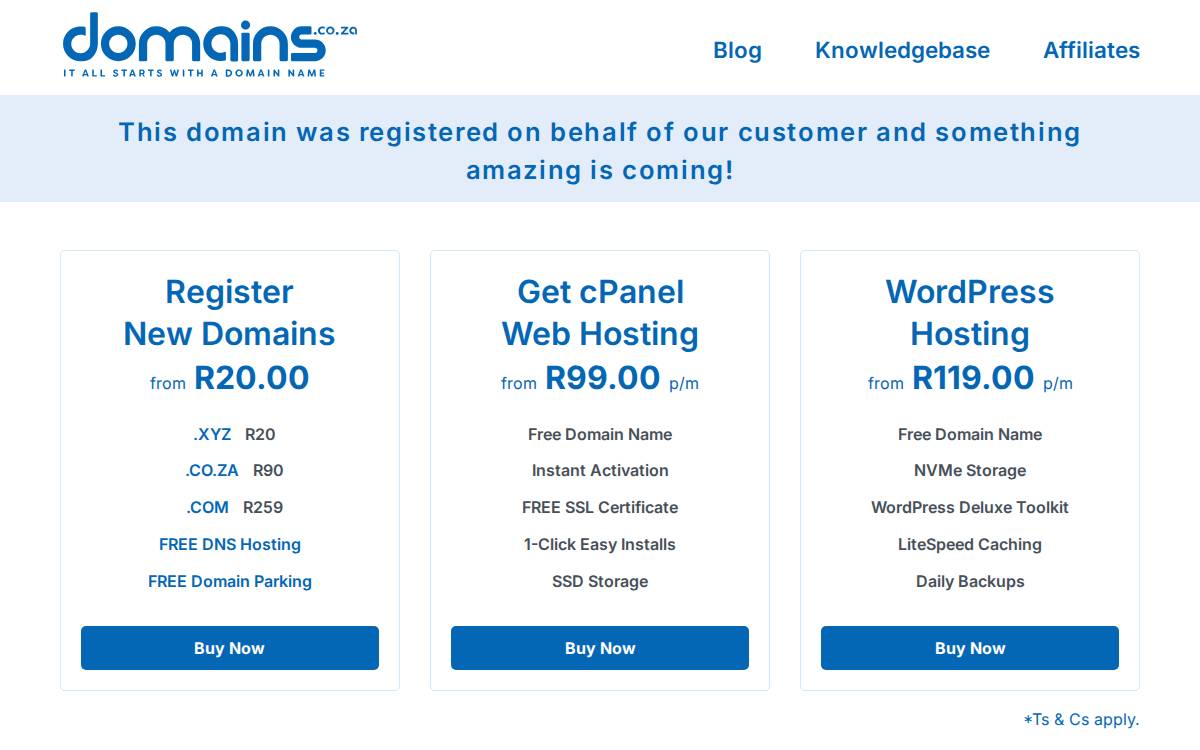This screenshot has height=750, width=1200.
Task: Select the .COM domain link
Action: tap(207, 507)
